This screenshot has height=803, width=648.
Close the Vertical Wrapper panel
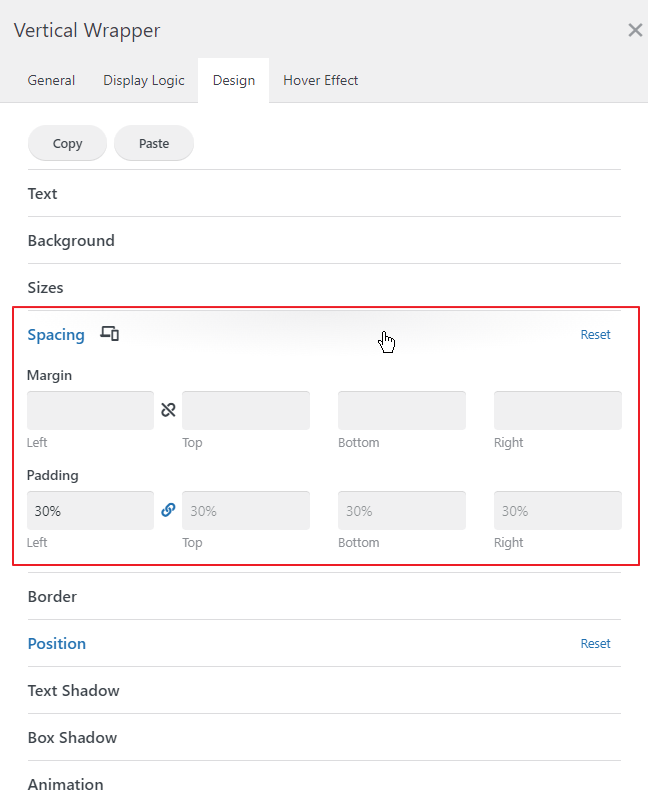[x=635, y=30]
